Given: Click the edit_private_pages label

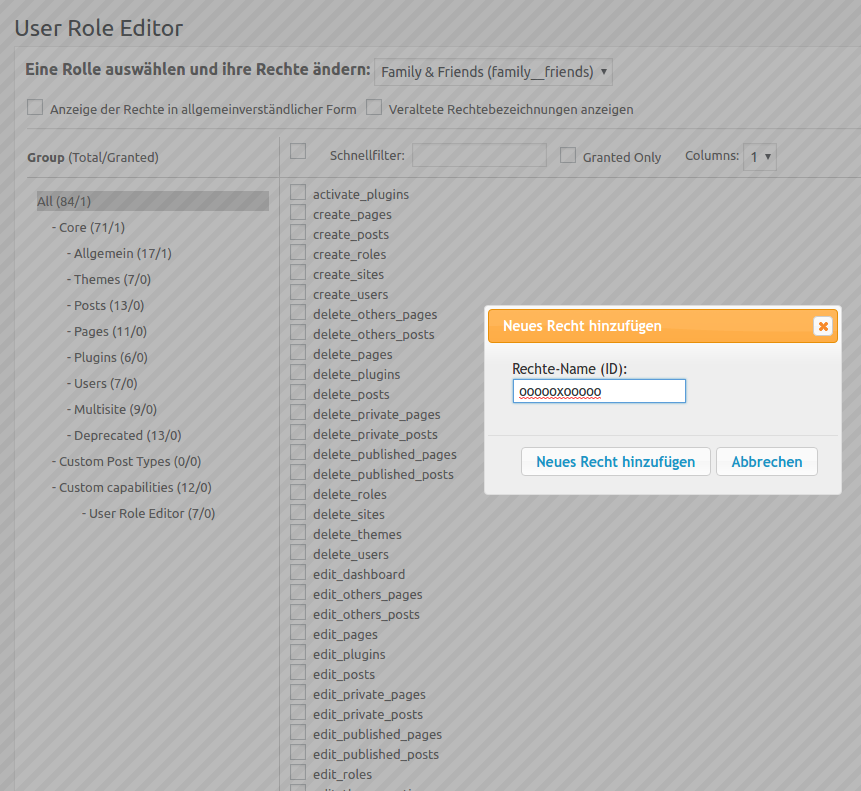Looking at the screenshot, I should 369,694.
